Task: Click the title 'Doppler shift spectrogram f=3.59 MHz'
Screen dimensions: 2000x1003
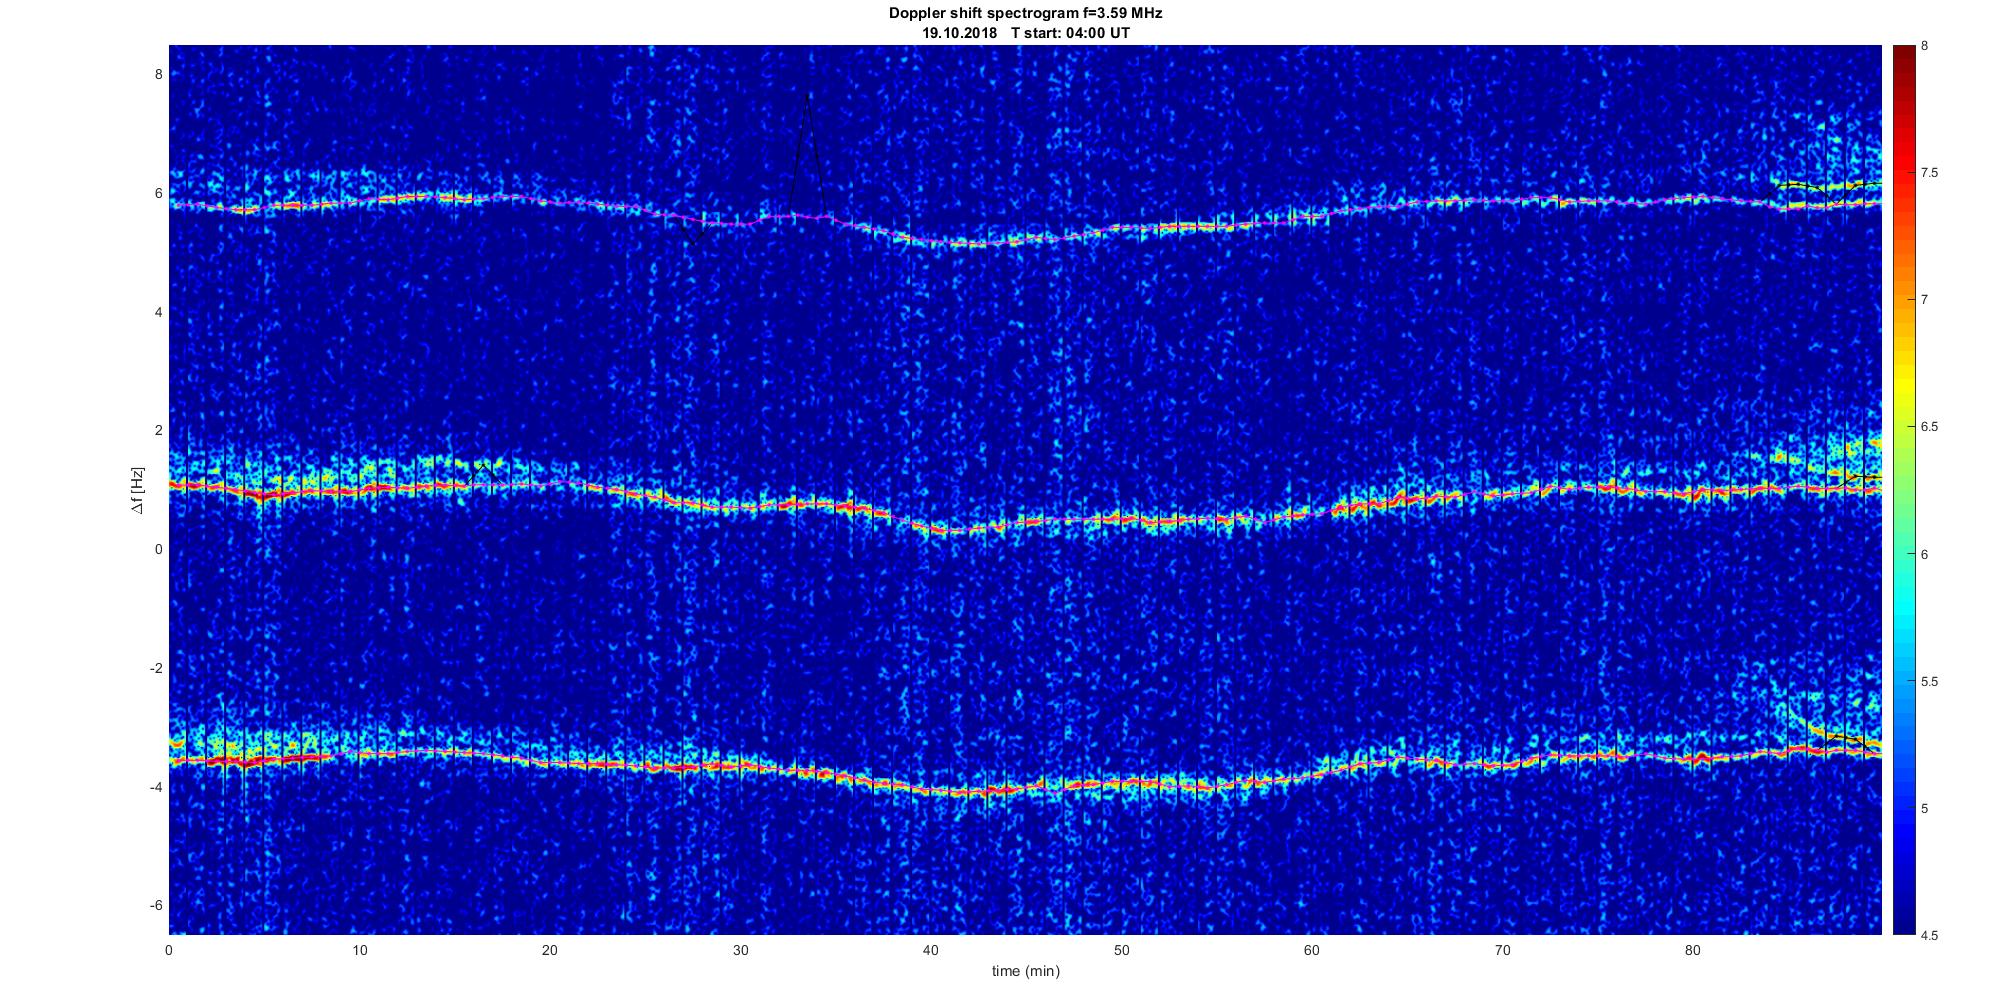Action: [x=1025, y=14]
